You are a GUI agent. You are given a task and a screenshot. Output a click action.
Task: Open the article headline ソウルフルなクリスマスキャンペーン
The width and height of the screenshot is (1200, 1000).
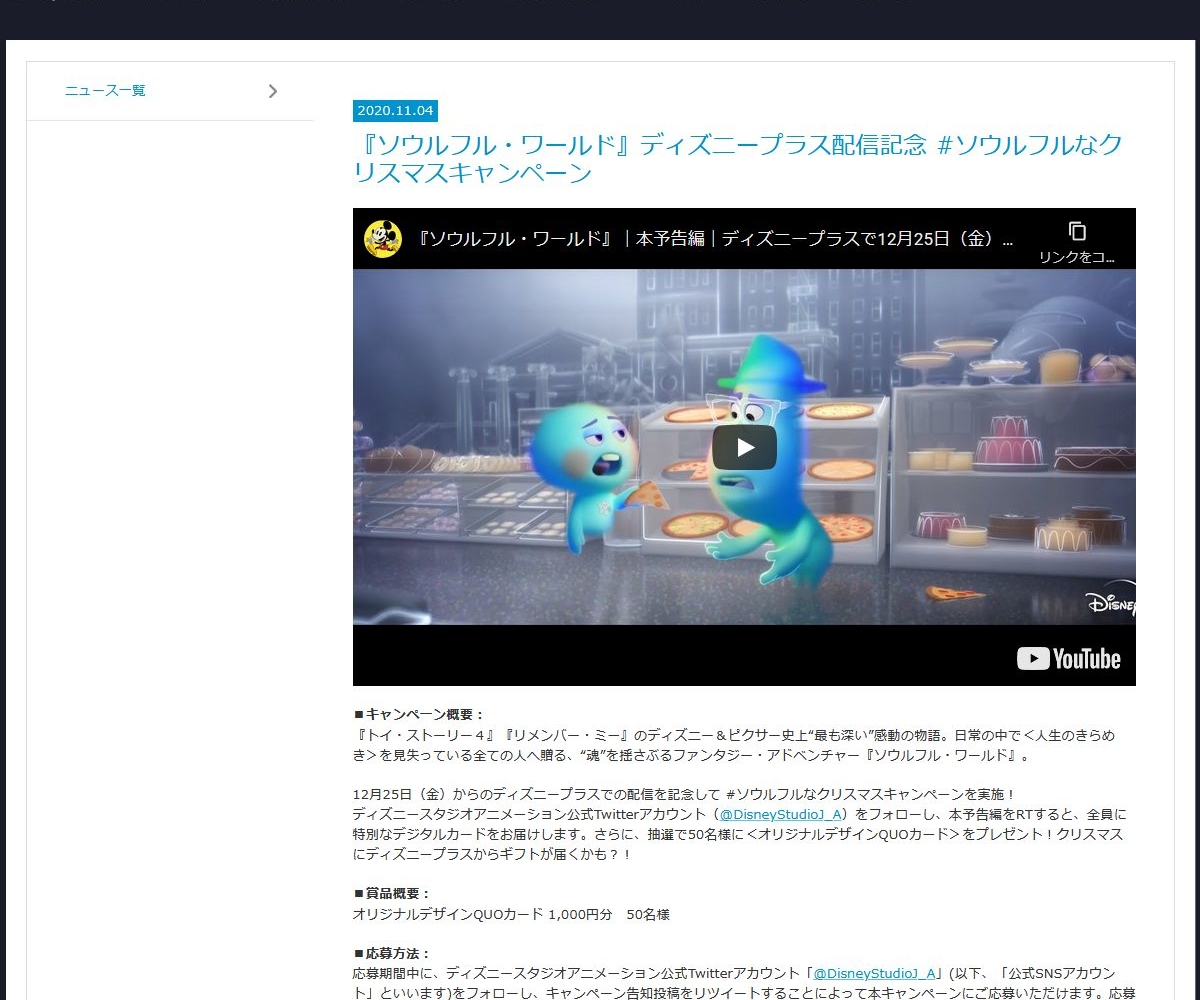738,159
